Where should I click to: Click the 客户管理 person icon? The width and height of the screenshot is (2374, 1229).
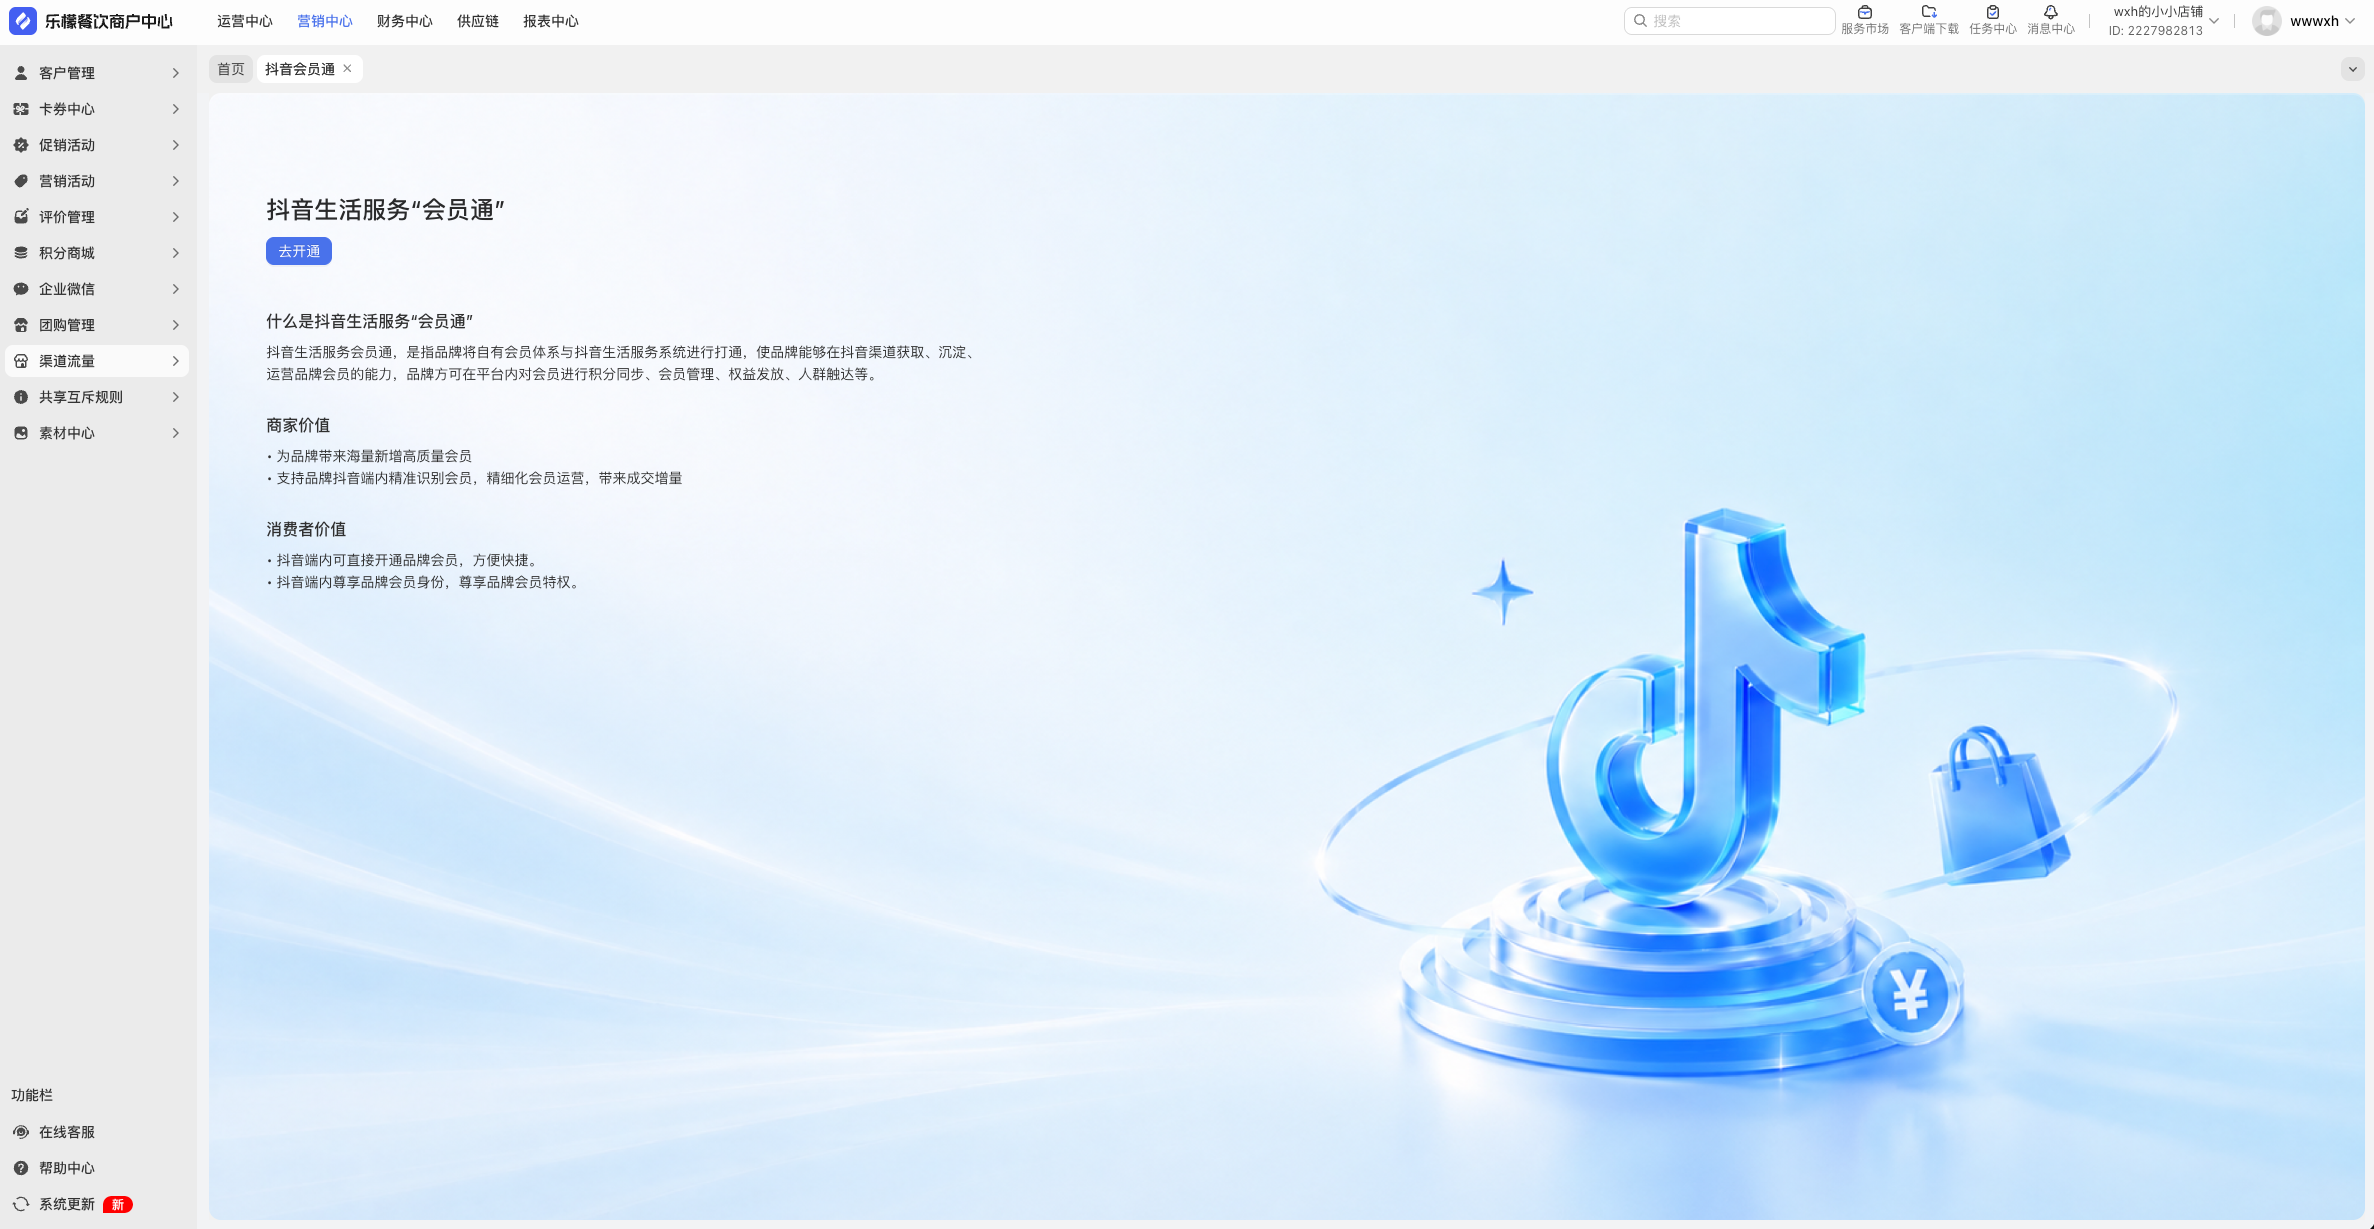pos(21,73)
